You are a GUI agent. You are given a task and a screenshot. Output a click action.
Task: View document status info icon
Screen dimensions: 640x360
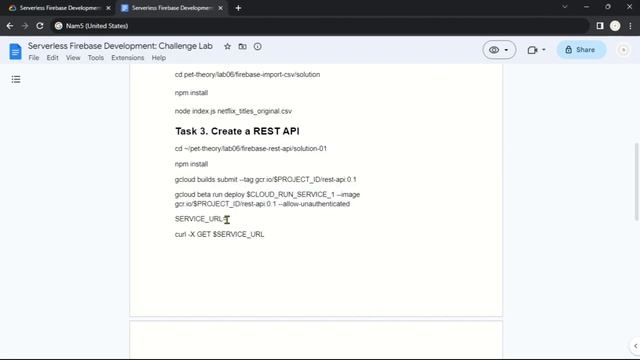[x=258, y=47]
